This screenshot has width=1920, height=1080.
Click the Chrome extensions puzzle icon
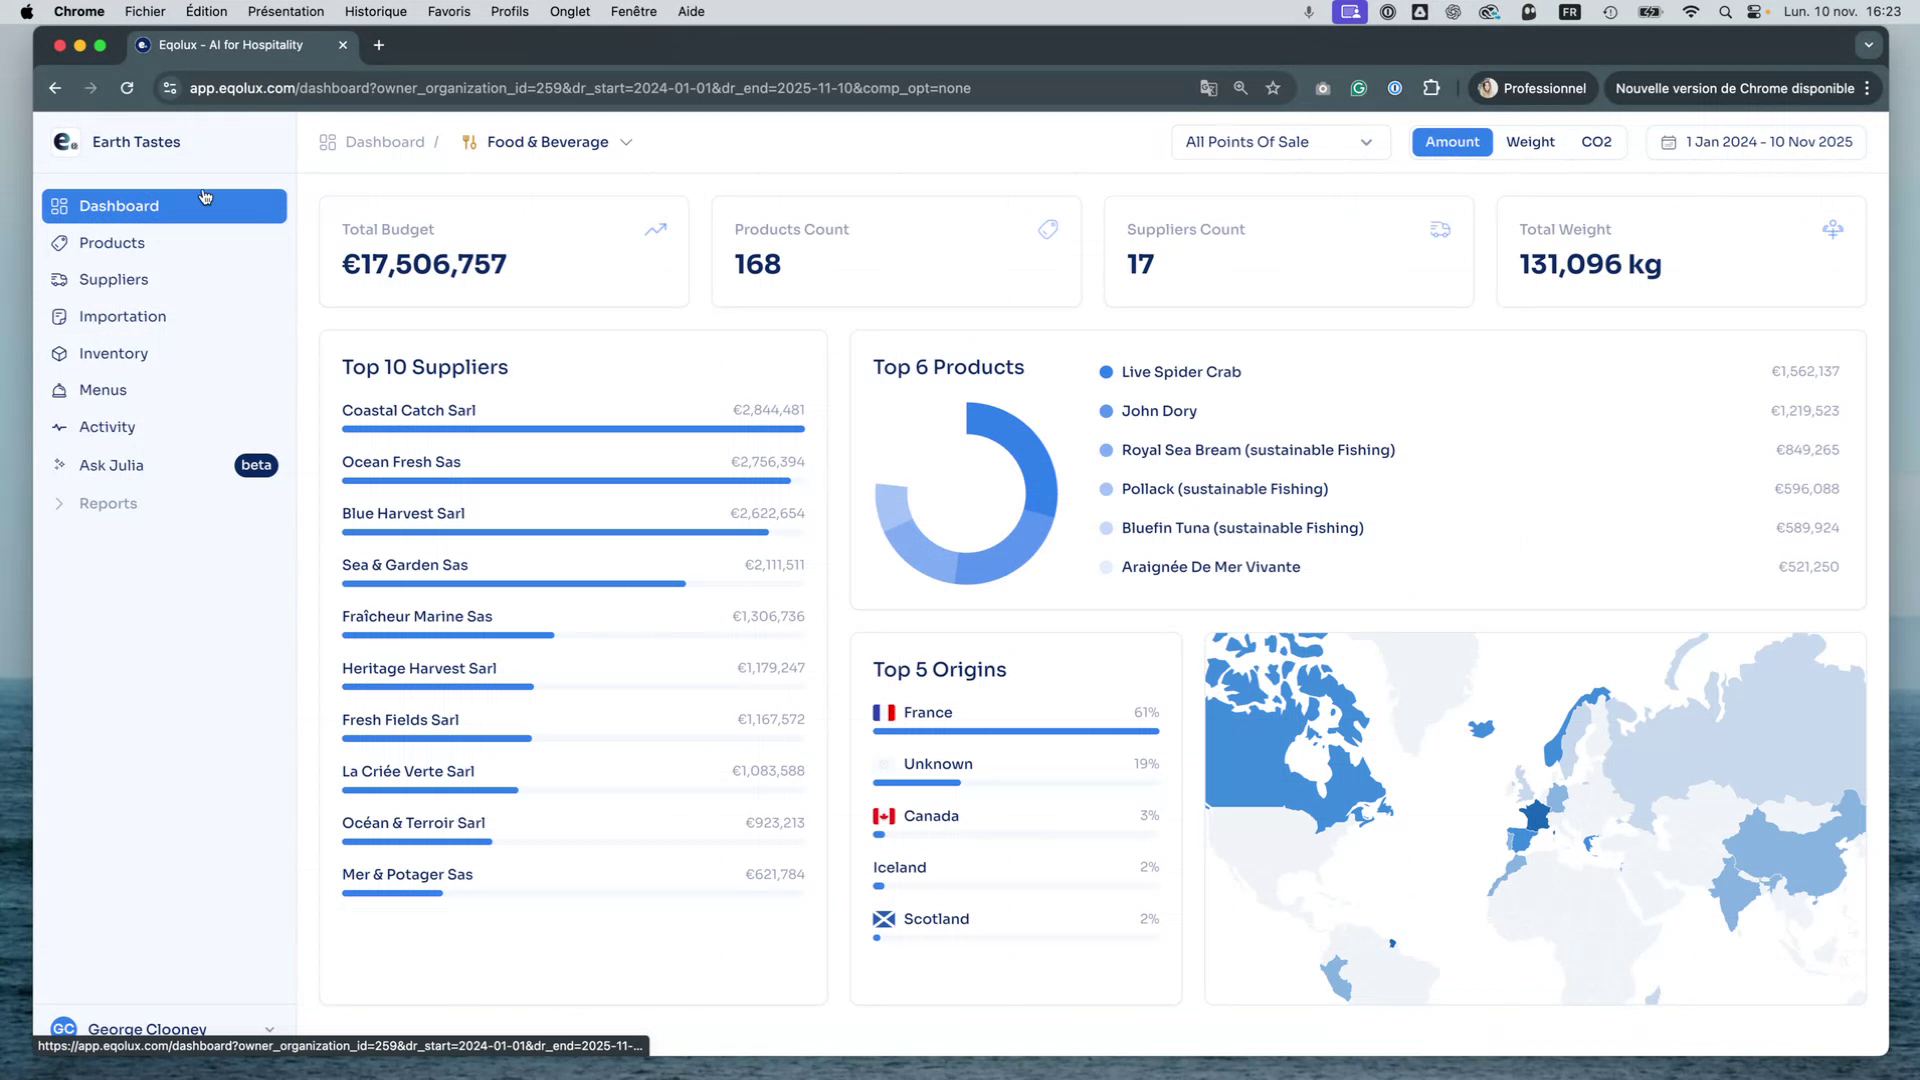[1431, 88]
